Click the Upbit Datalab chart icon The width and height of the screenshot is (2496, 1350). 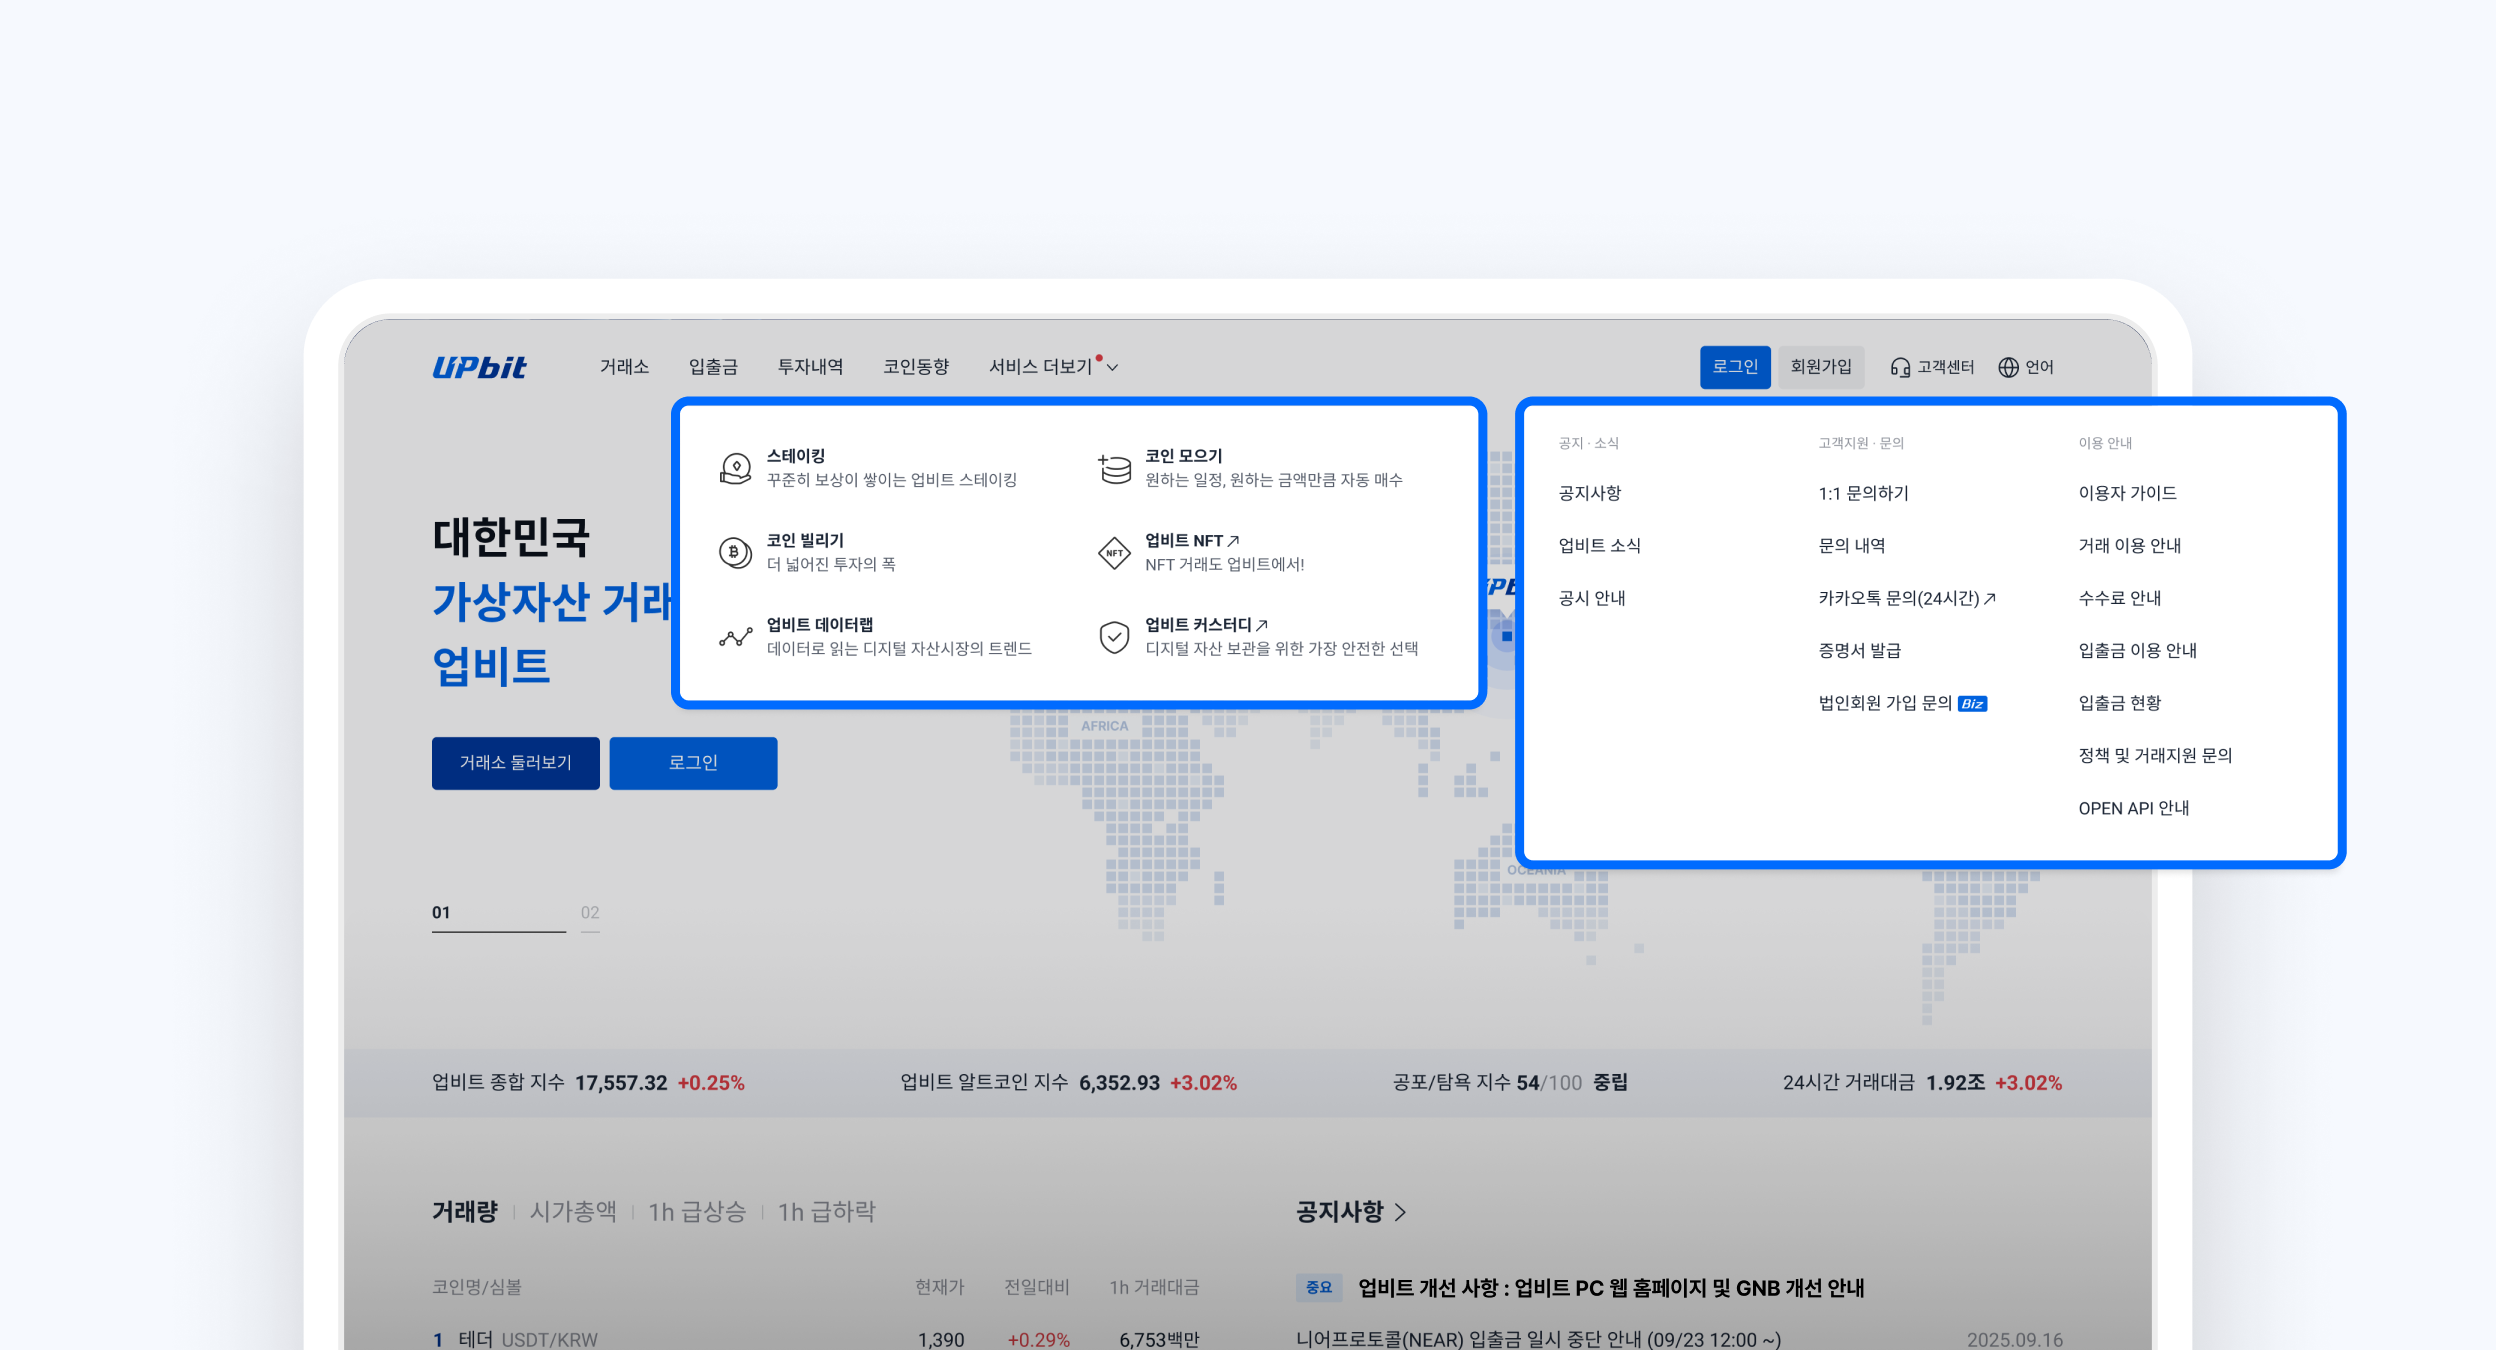(x=735, y=637)
